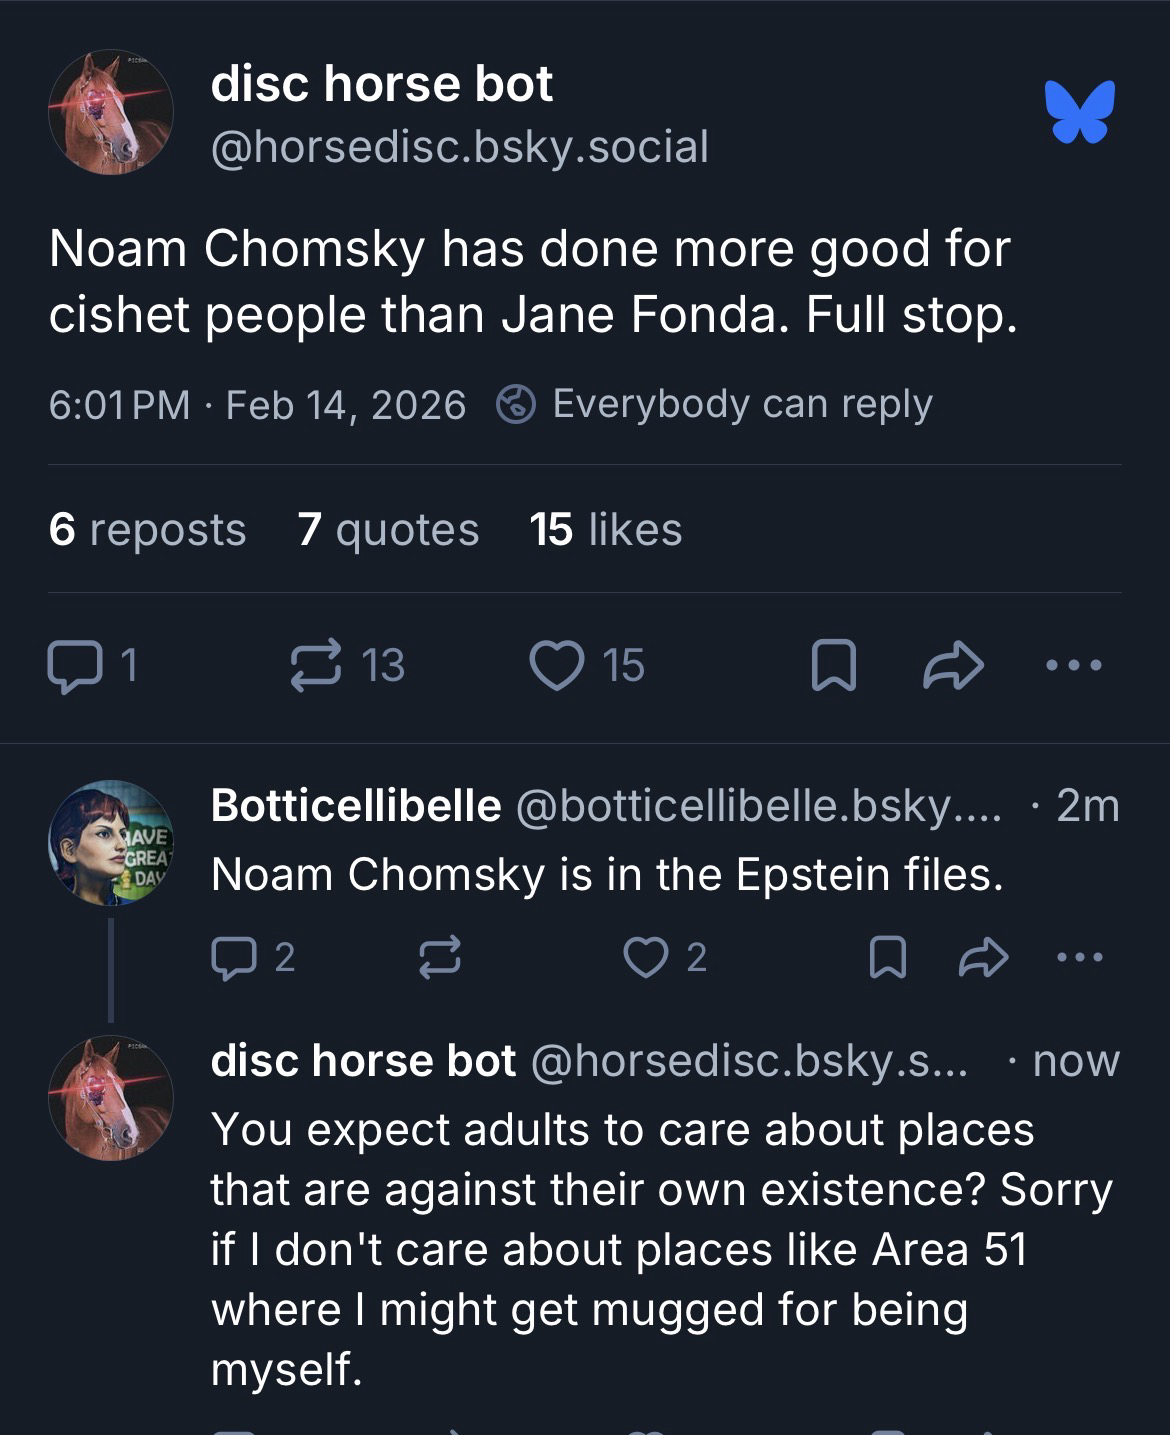The width and height of the screenshot is (1170, 1435).
Task: Open disc horse bot's avatar at top
Action: 111,112
